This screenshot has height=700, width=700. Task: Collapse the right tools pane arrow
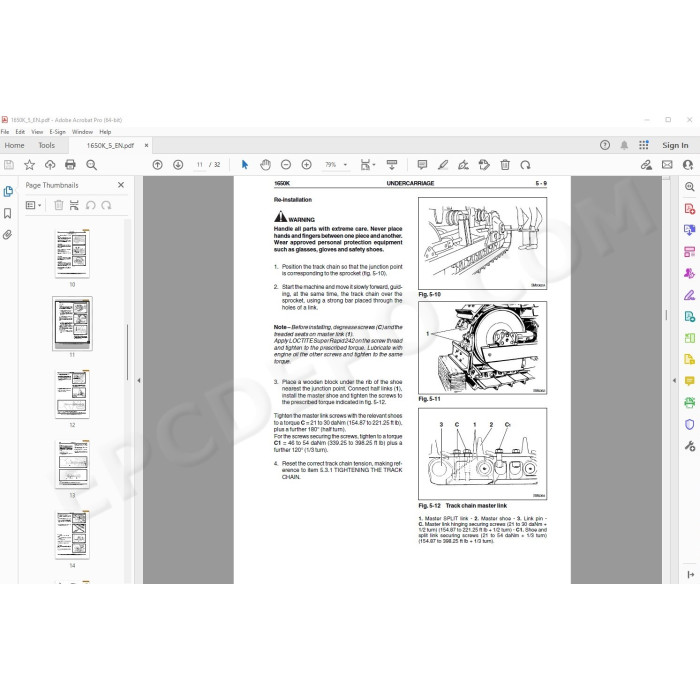(x=674, y=380)
